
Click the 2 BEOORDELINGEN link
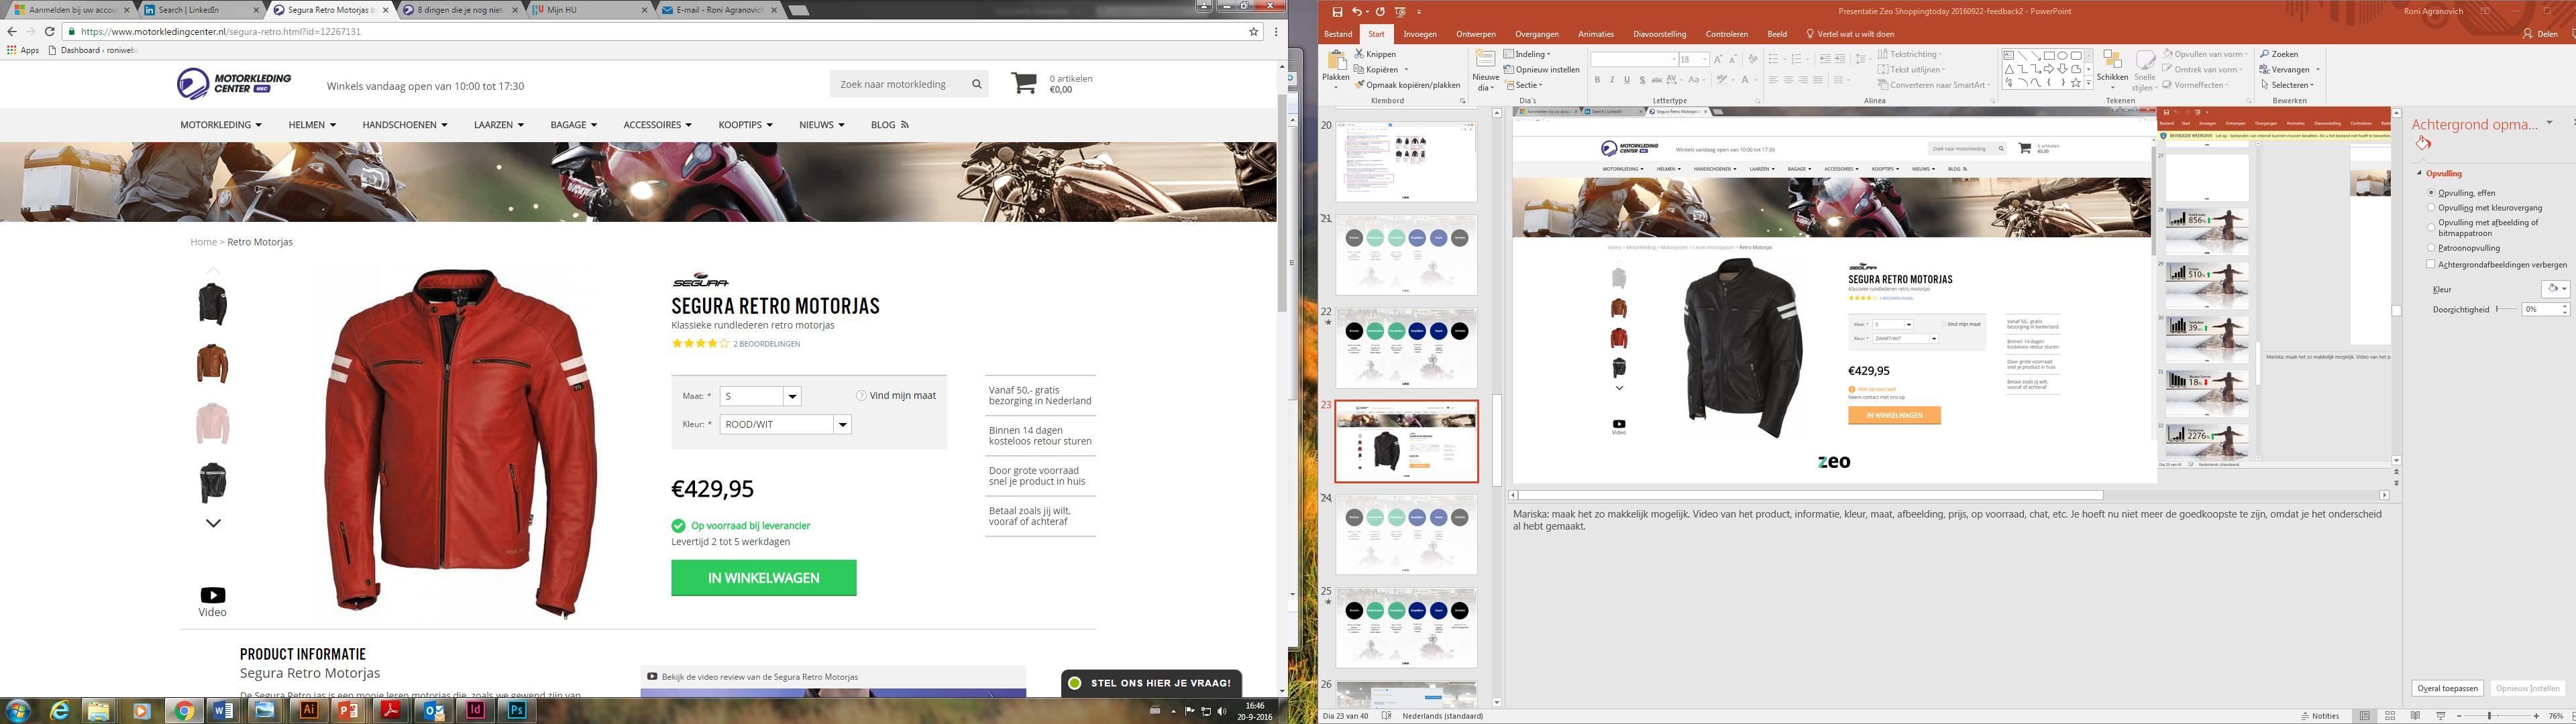click(x=766, y=344)
